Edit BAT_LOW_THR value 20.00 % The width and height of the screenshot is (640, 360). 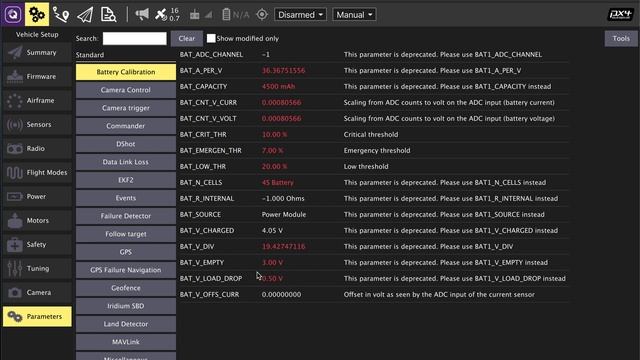(274, 167)
